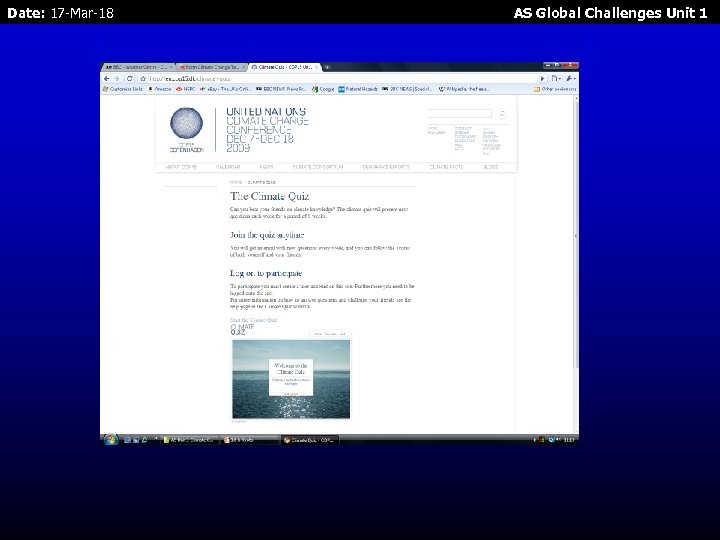Click The Climate Quiz page heading
This screenshot has height=540, width=720.
tap(270, 196)
